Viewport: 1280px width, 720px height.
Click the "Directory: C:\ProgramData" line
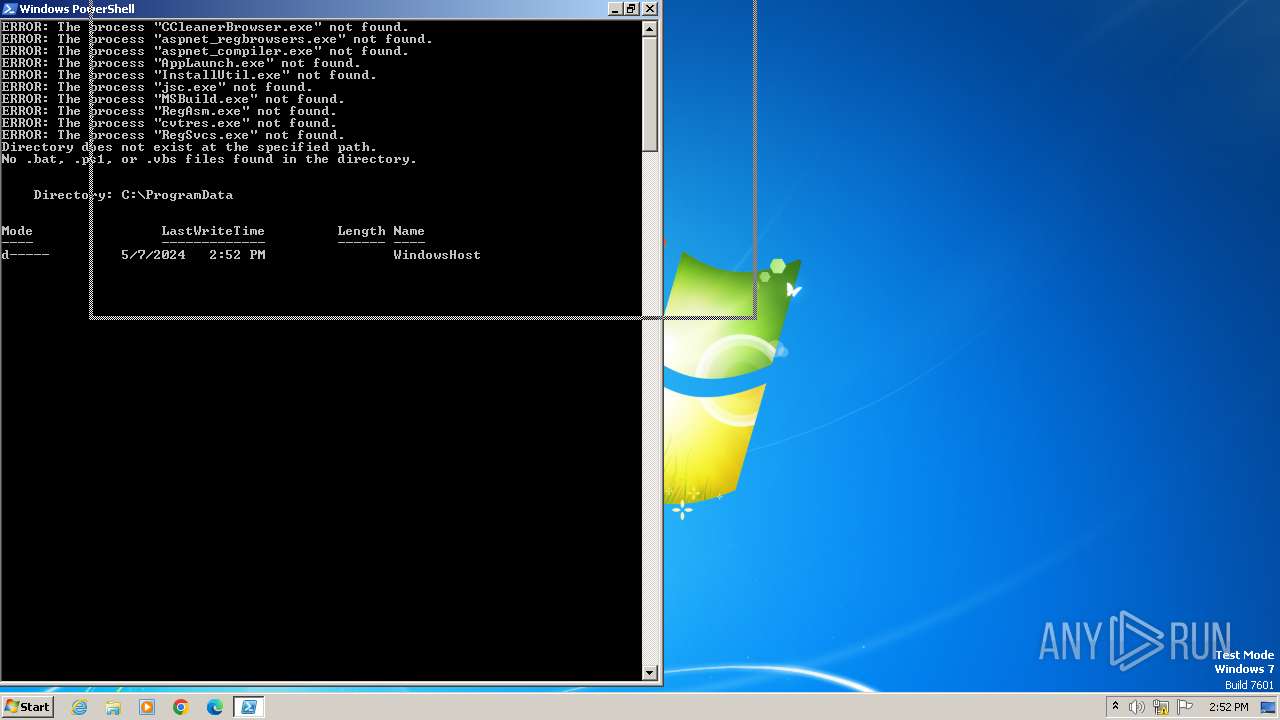pyautogui.click(x=133, y=195)
